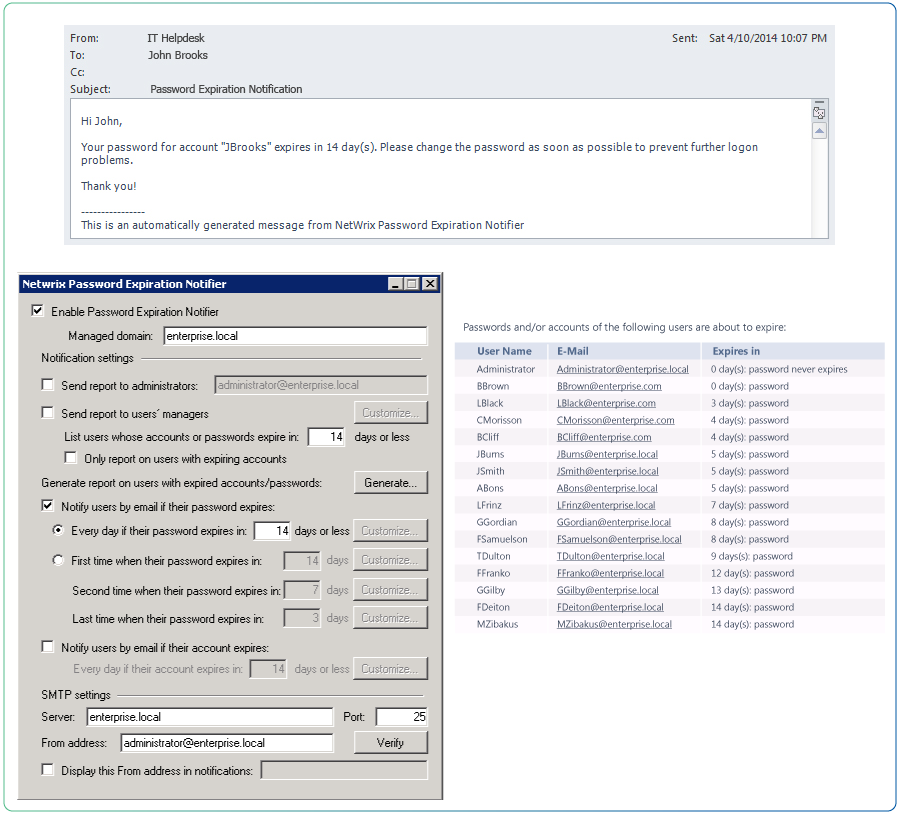900x816 pixels.
Task: Close the Netwrix Password Expiration Notifier dialog
Action: [x=429, y=284]
